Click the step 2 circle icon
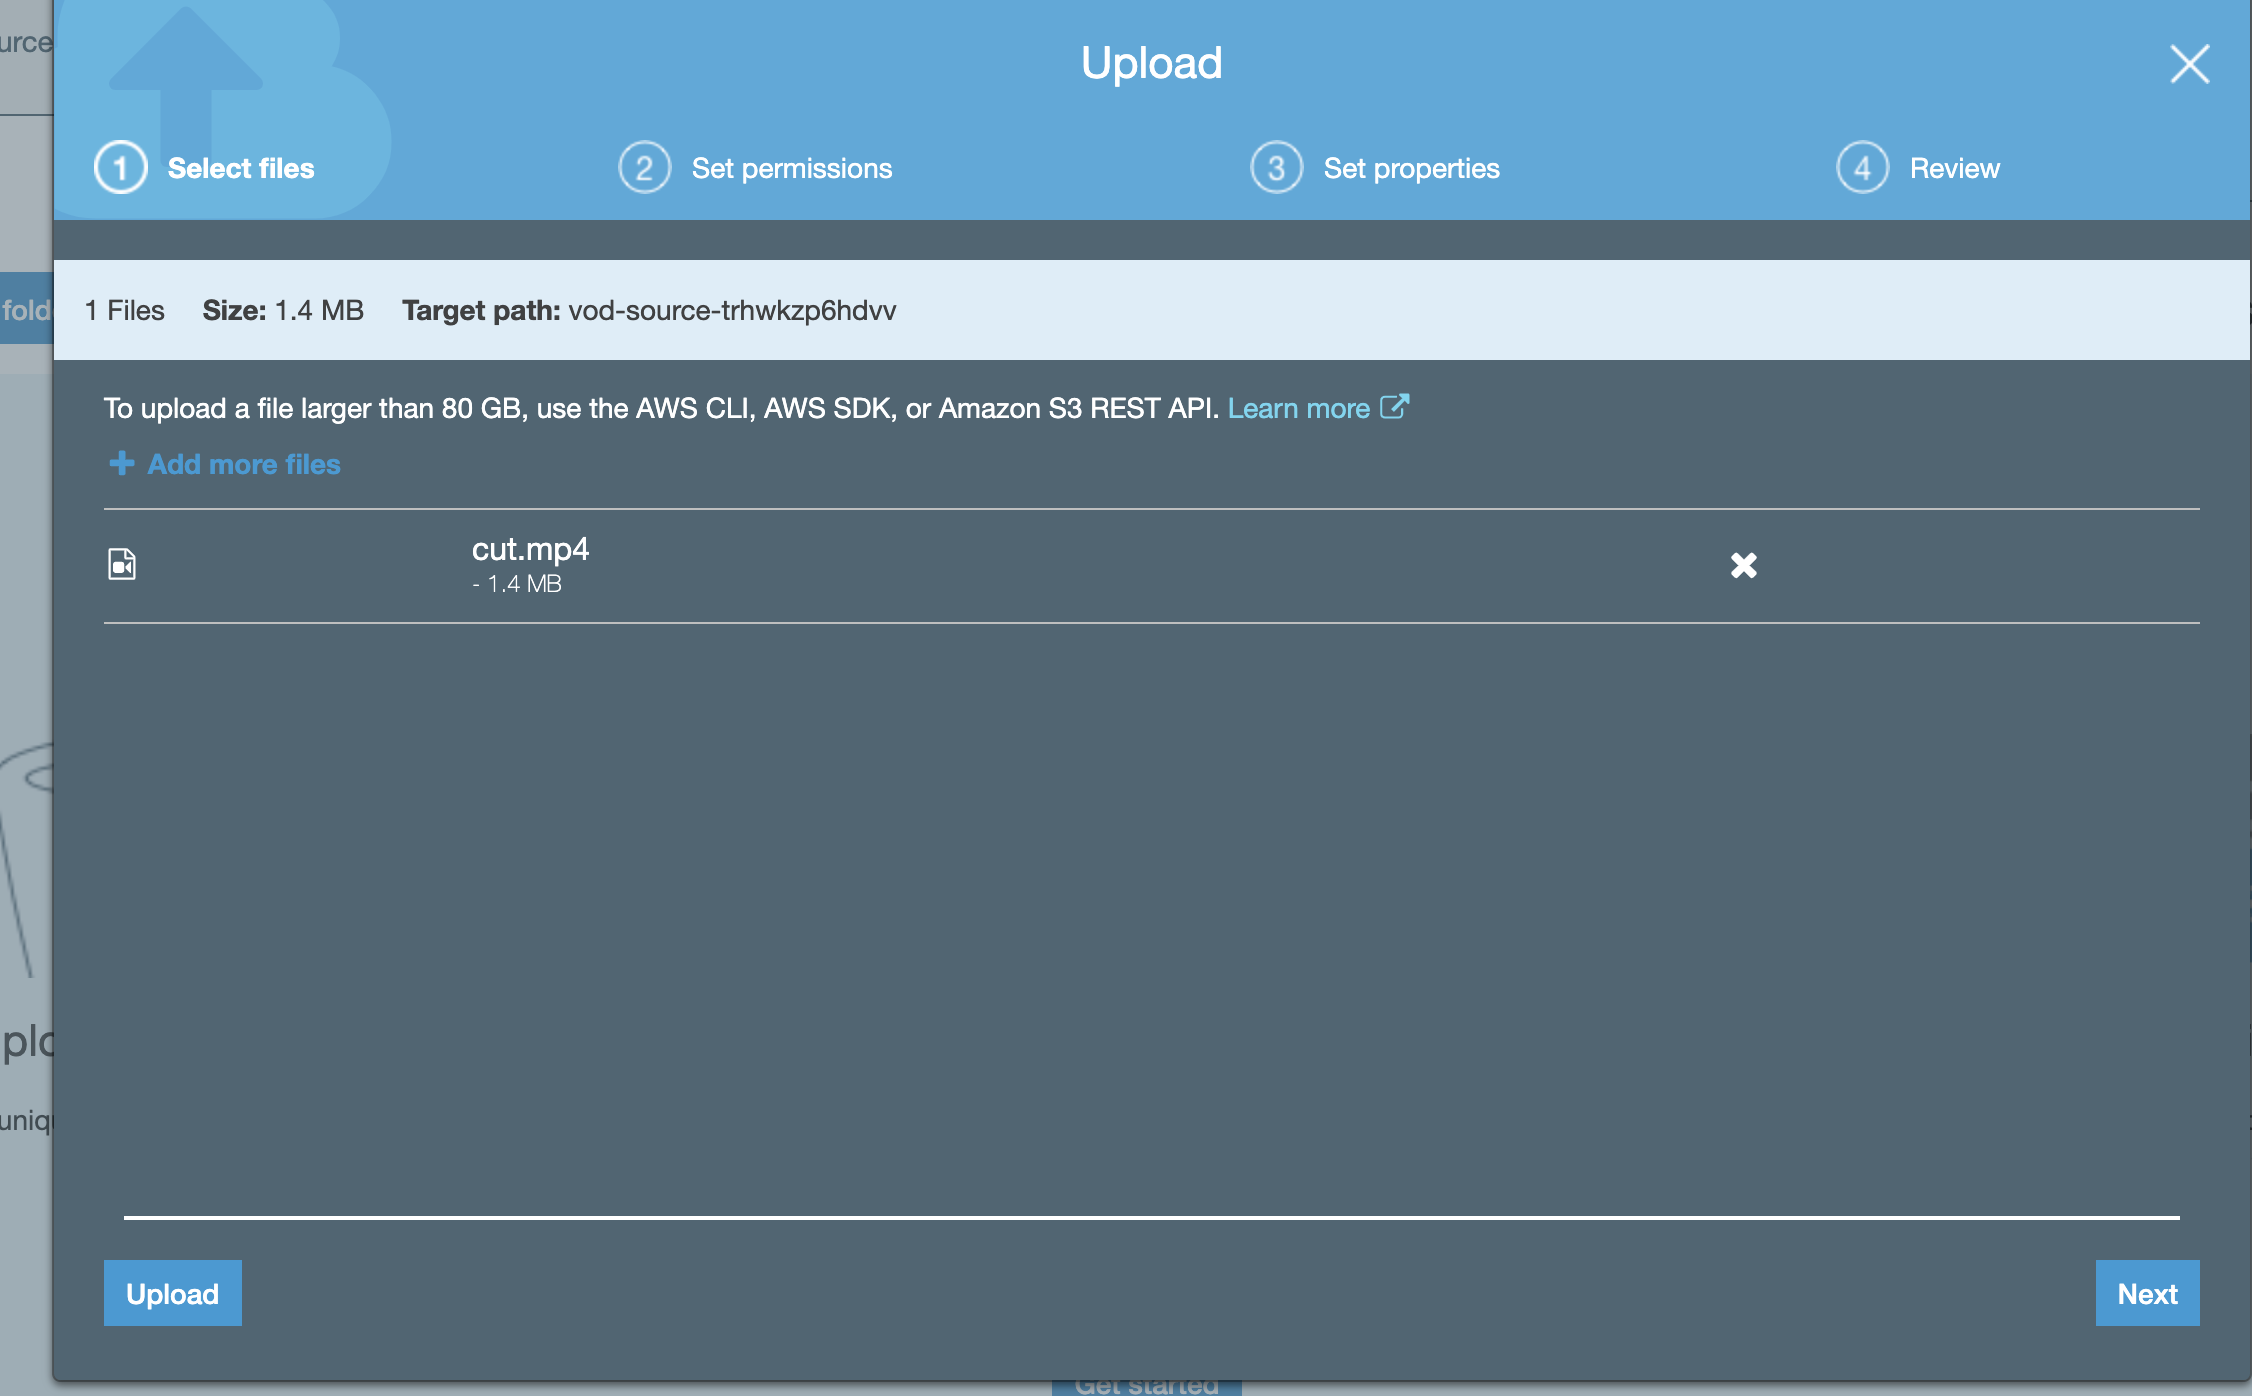The height and width of the screenshot is (1396, 2252). click(x=644, y=168)
